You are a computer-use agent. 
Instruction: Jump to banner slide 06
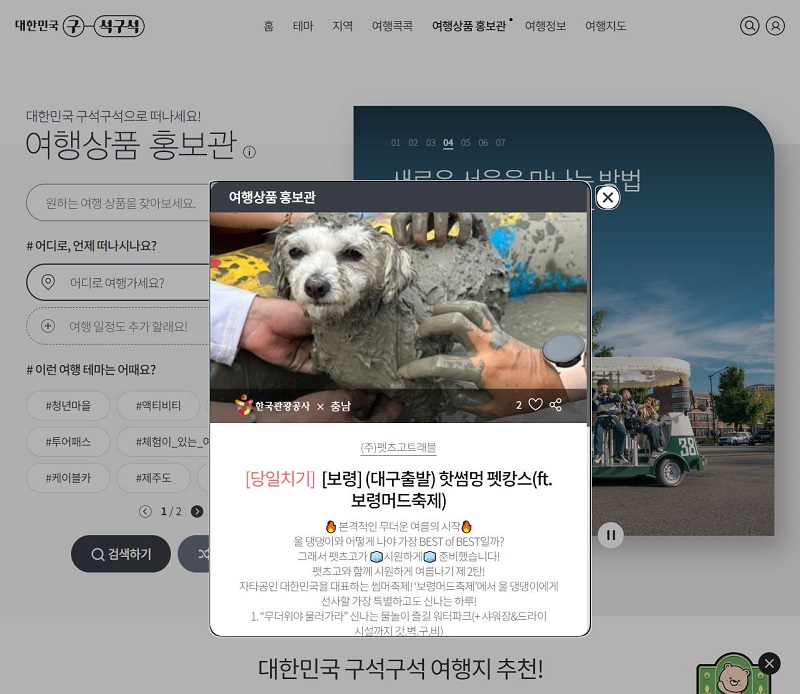[x=483, y=143]
